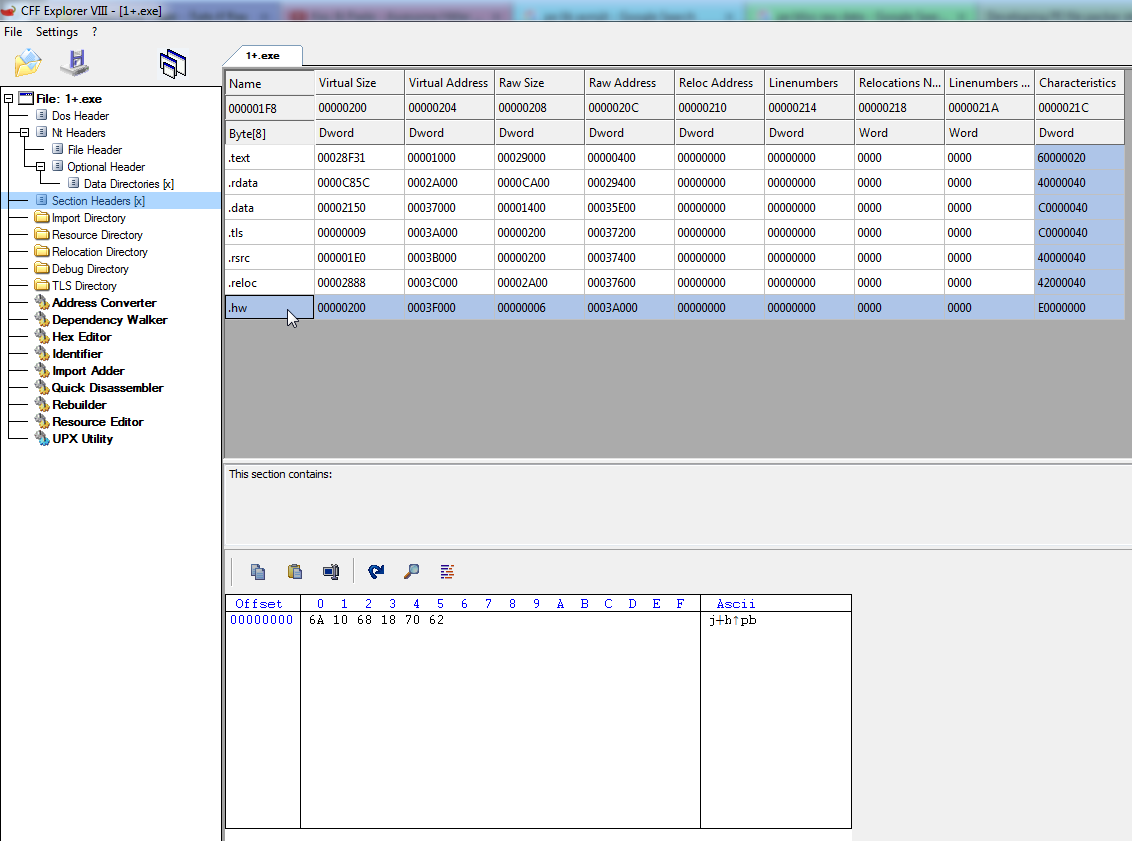Collapse the Nt Headers tree node
1132x841 pixels.
pos(25,132)
